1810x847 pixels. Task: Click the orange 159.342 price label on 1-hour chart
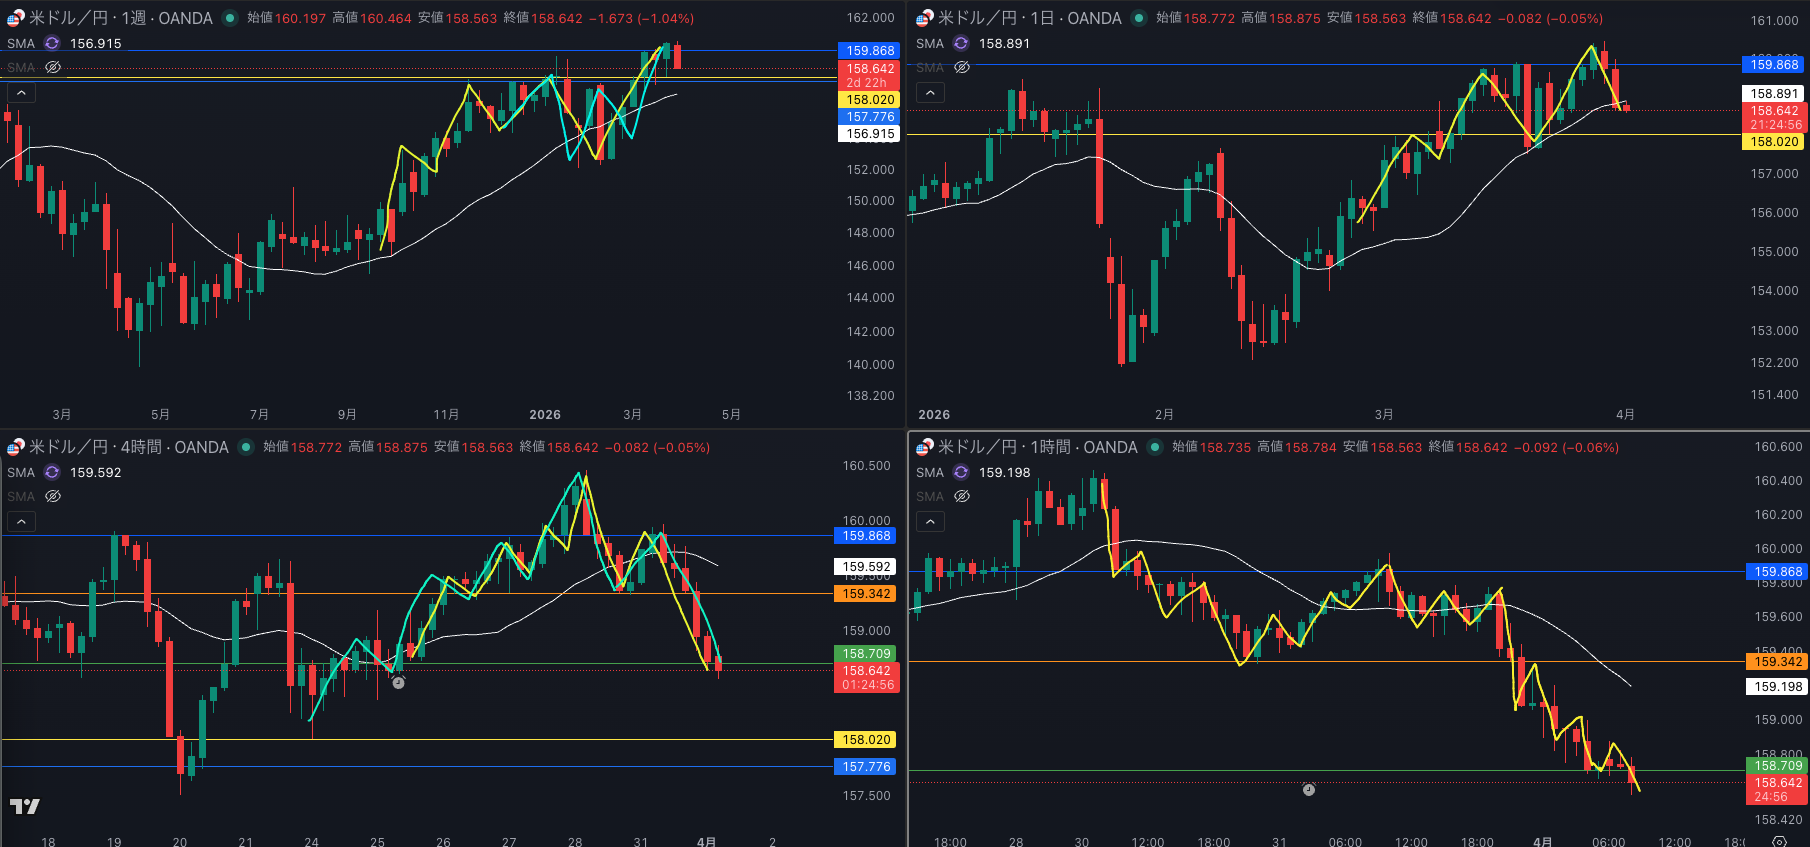1777,661
